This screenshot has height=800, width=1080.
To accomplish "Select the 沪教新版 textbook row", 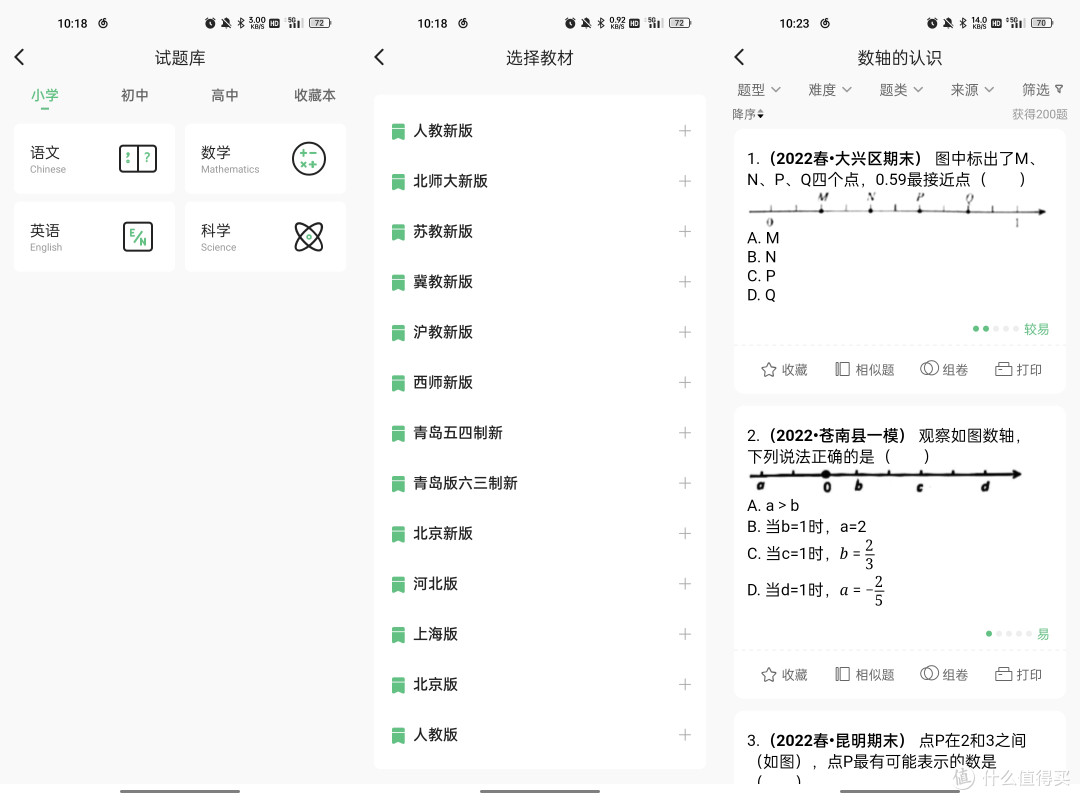I will [x=540, y=332].
